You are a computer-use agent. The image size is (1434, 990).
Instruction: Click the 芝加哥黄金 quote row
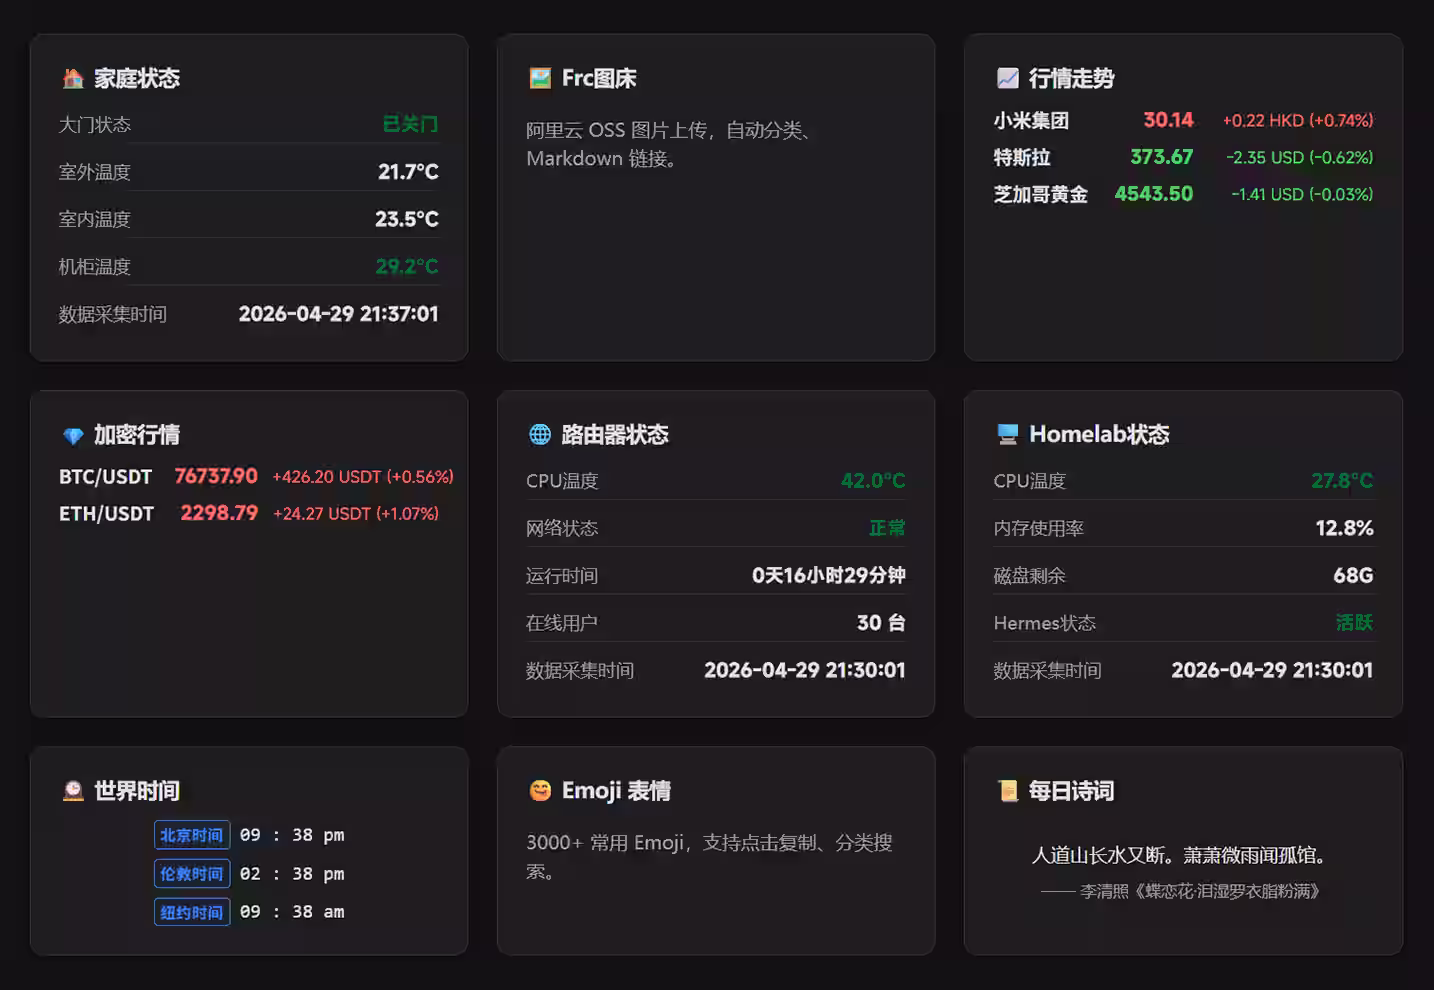coord(1182,194)
